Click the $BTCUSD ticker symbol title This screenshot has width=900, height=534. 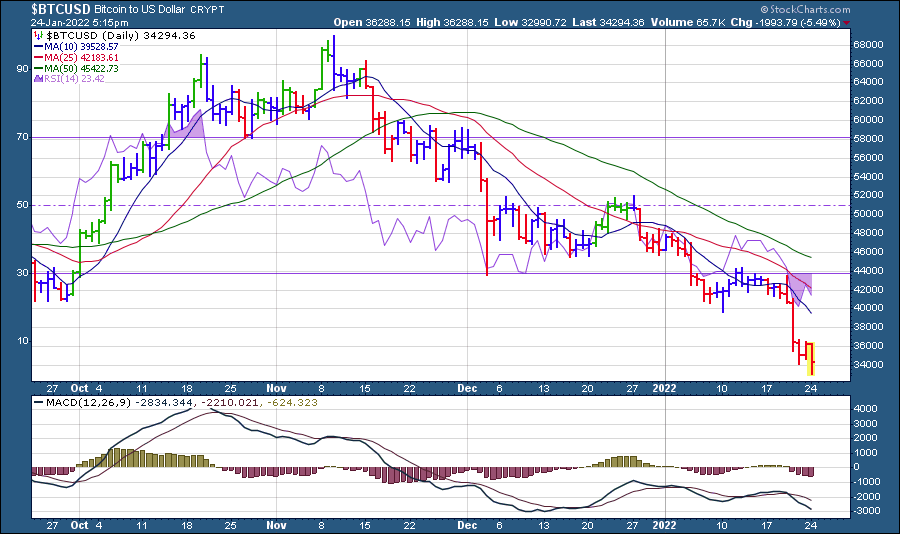60,9
